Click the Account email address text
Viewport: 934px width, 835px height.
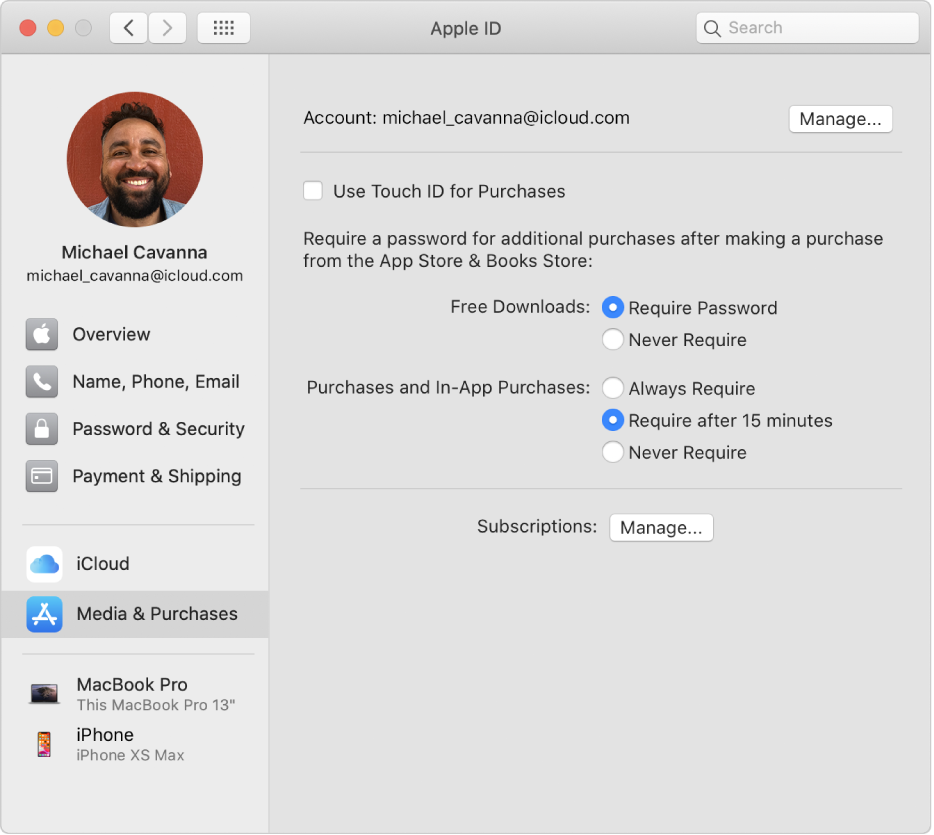tap(506, 118)
